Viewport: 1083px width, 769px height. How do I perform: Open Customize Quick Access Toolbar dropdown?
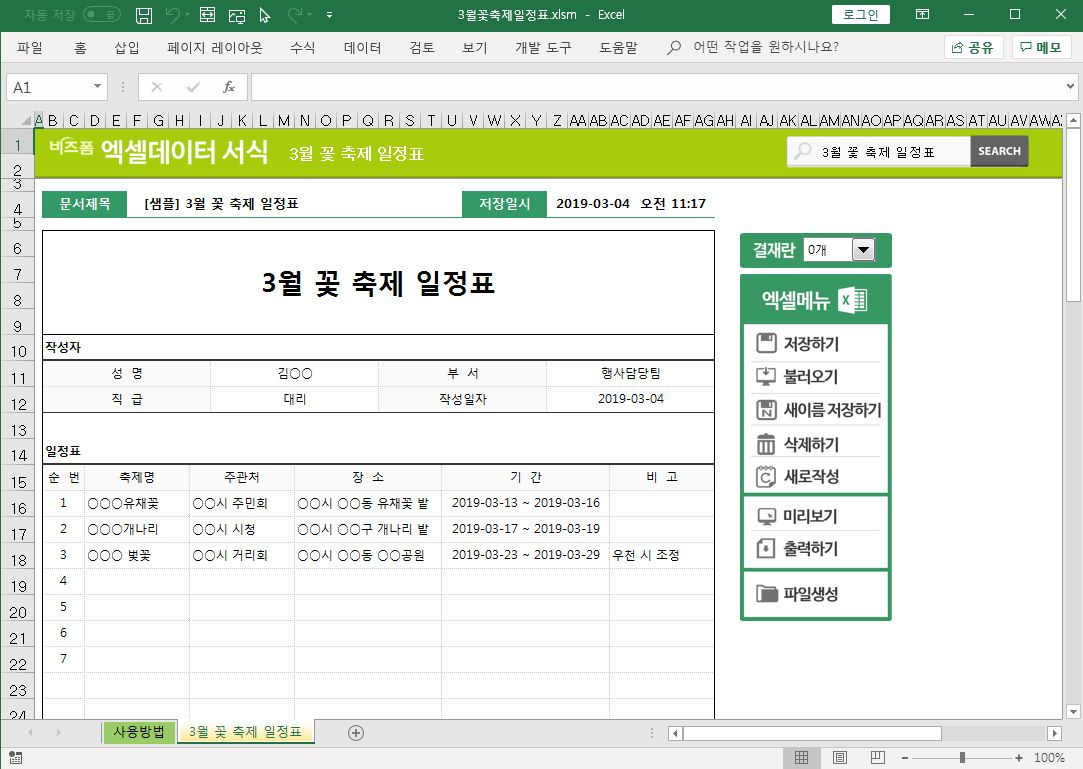click(x=330, y=15)
